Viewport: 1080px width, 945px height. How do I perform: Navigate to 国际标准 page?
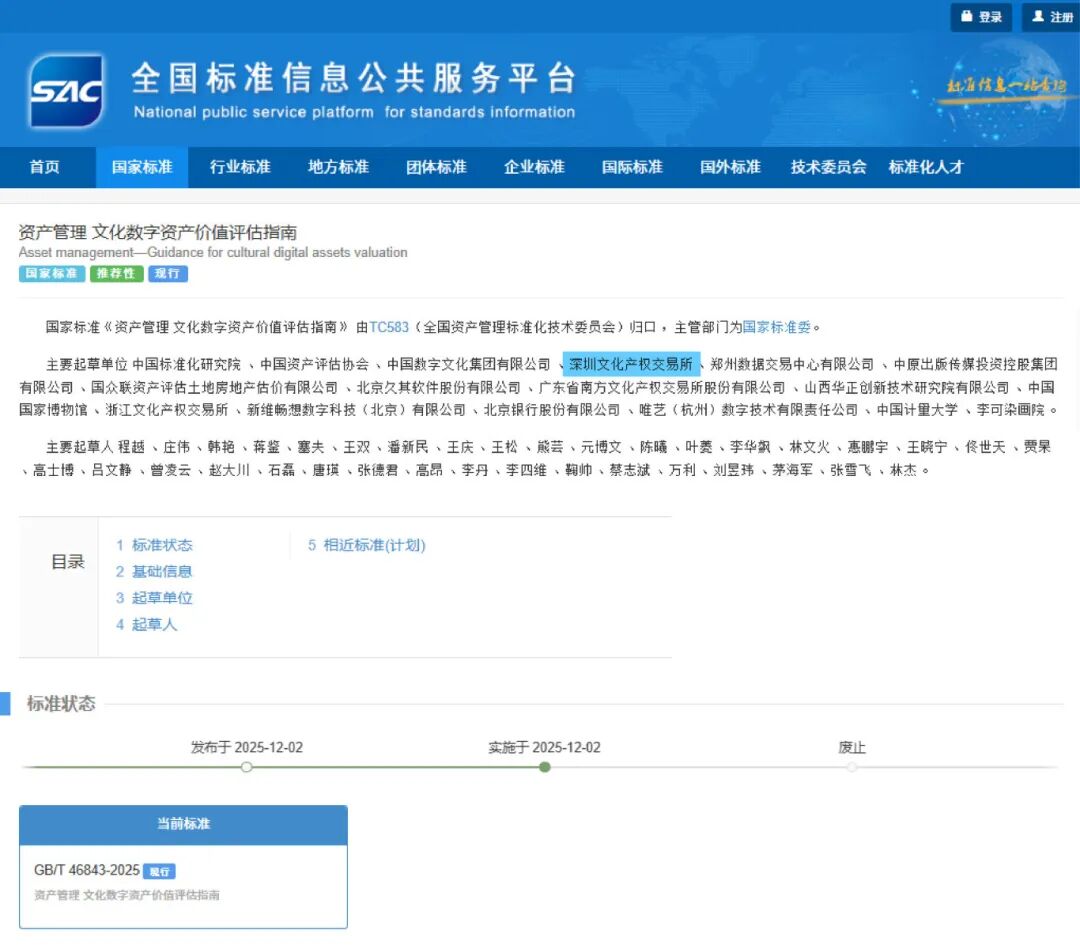(632, 167)
